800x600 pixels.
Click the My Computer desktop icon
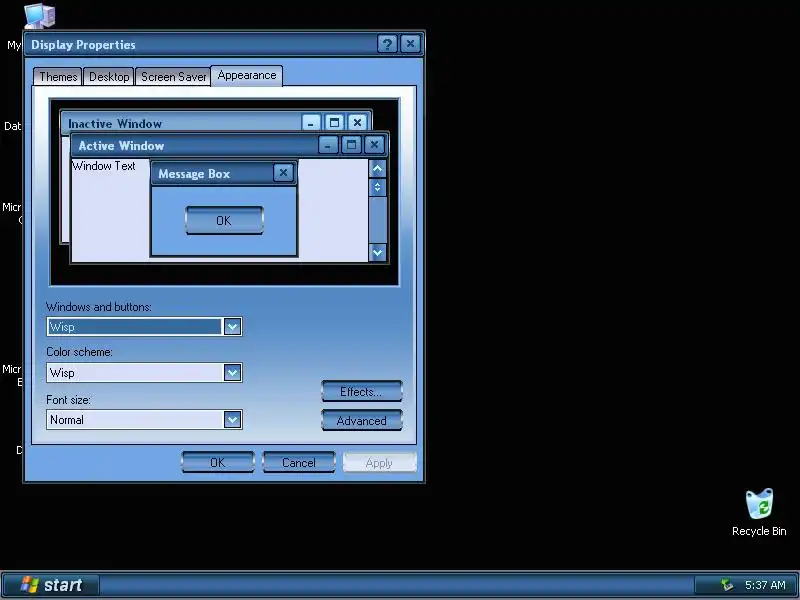(39, 15)
